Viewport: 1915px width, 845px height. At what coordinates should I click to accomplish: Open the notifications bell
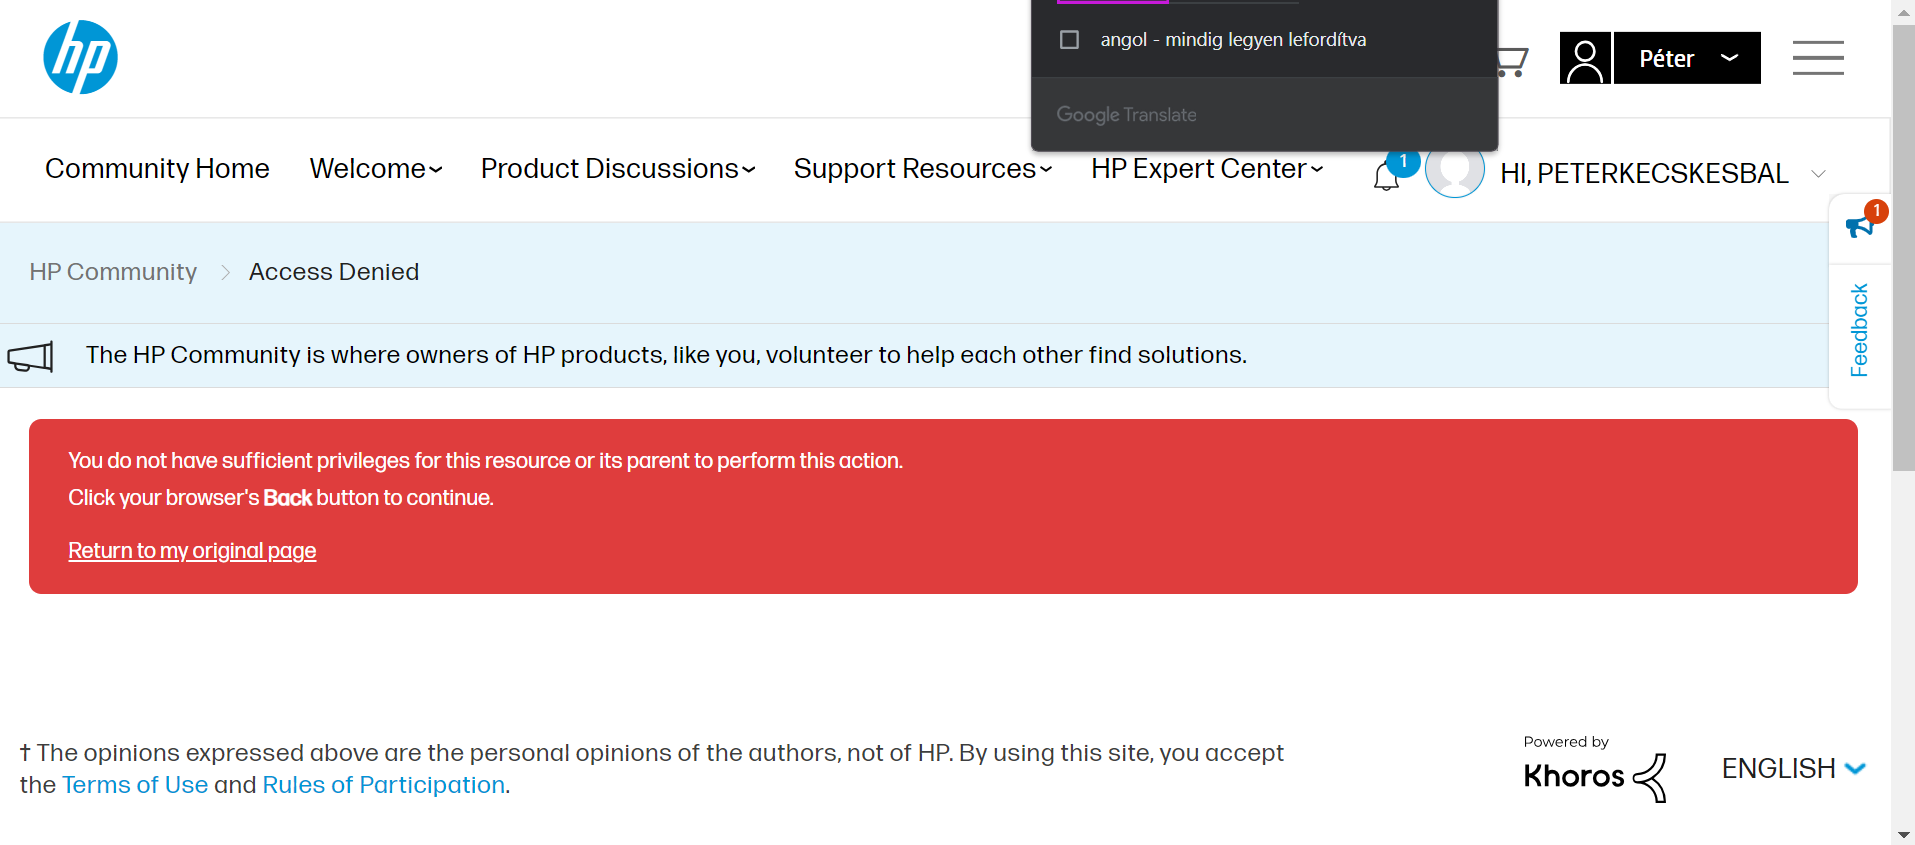coord(1386,176)
